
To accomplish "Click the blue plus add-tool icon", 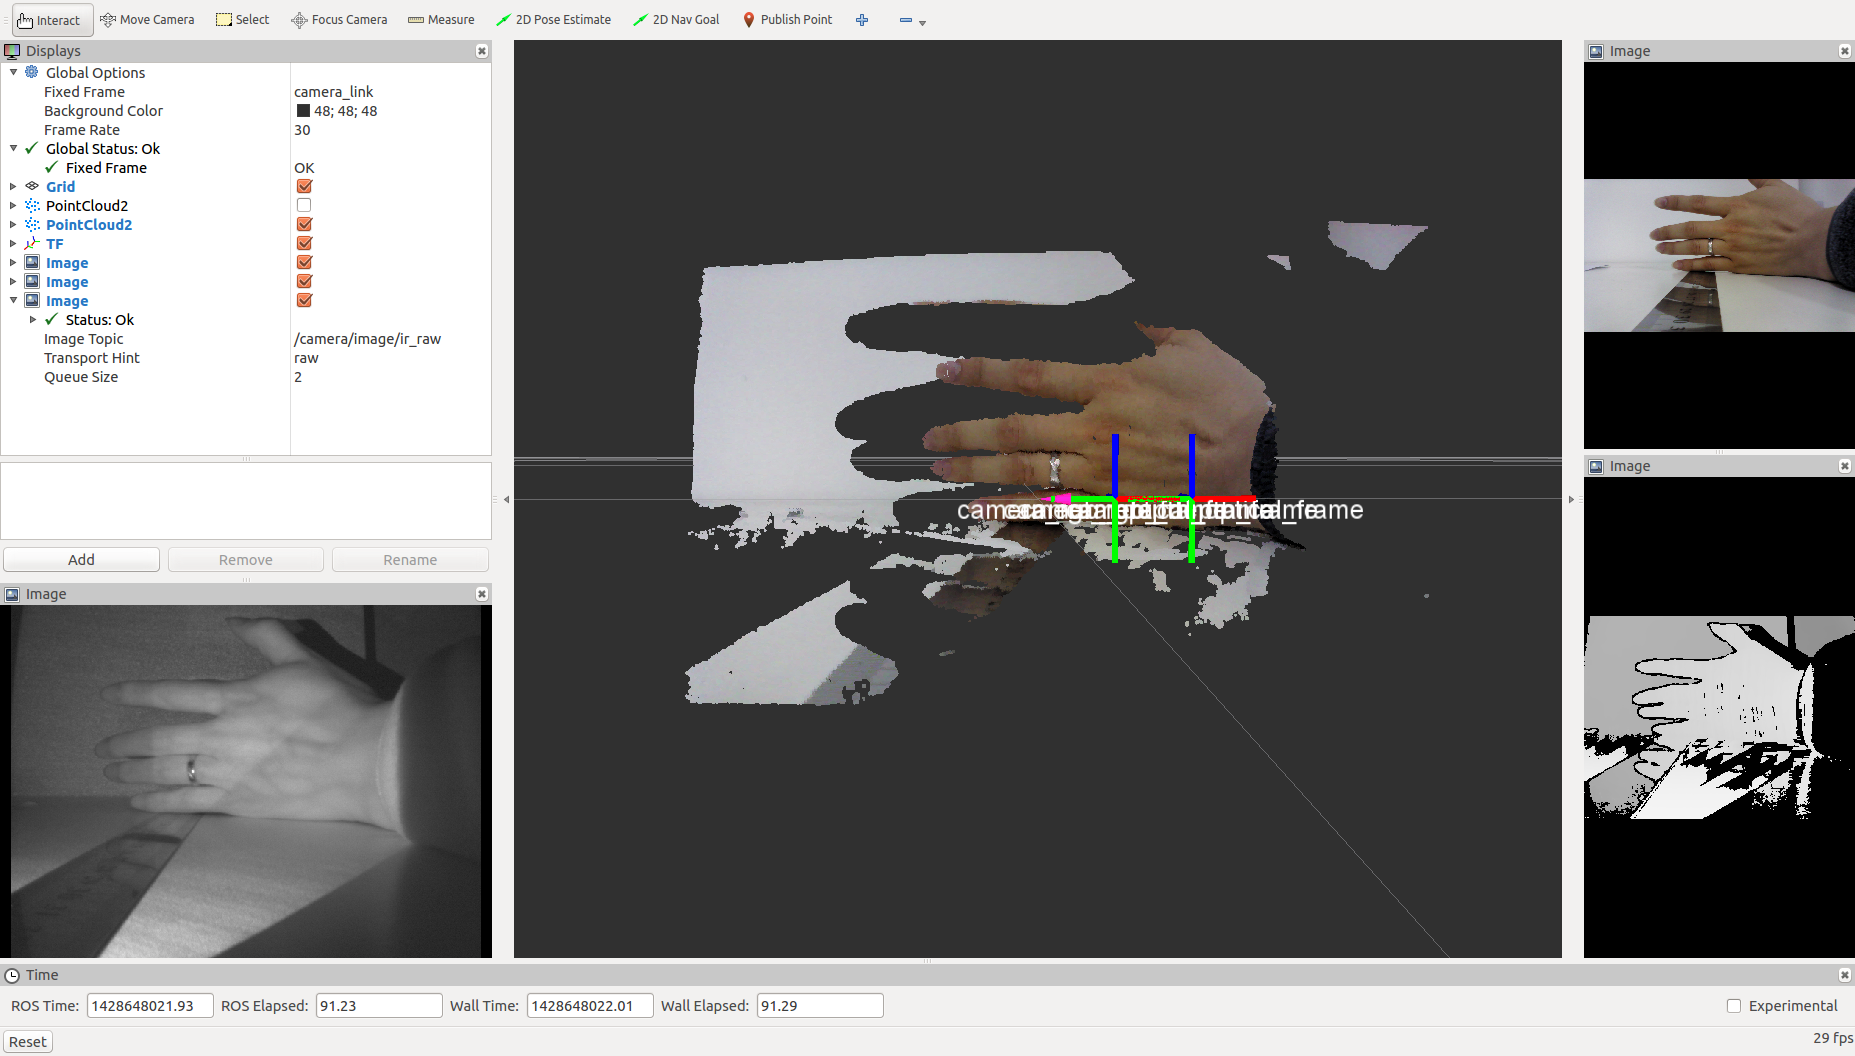I will 862,20.
